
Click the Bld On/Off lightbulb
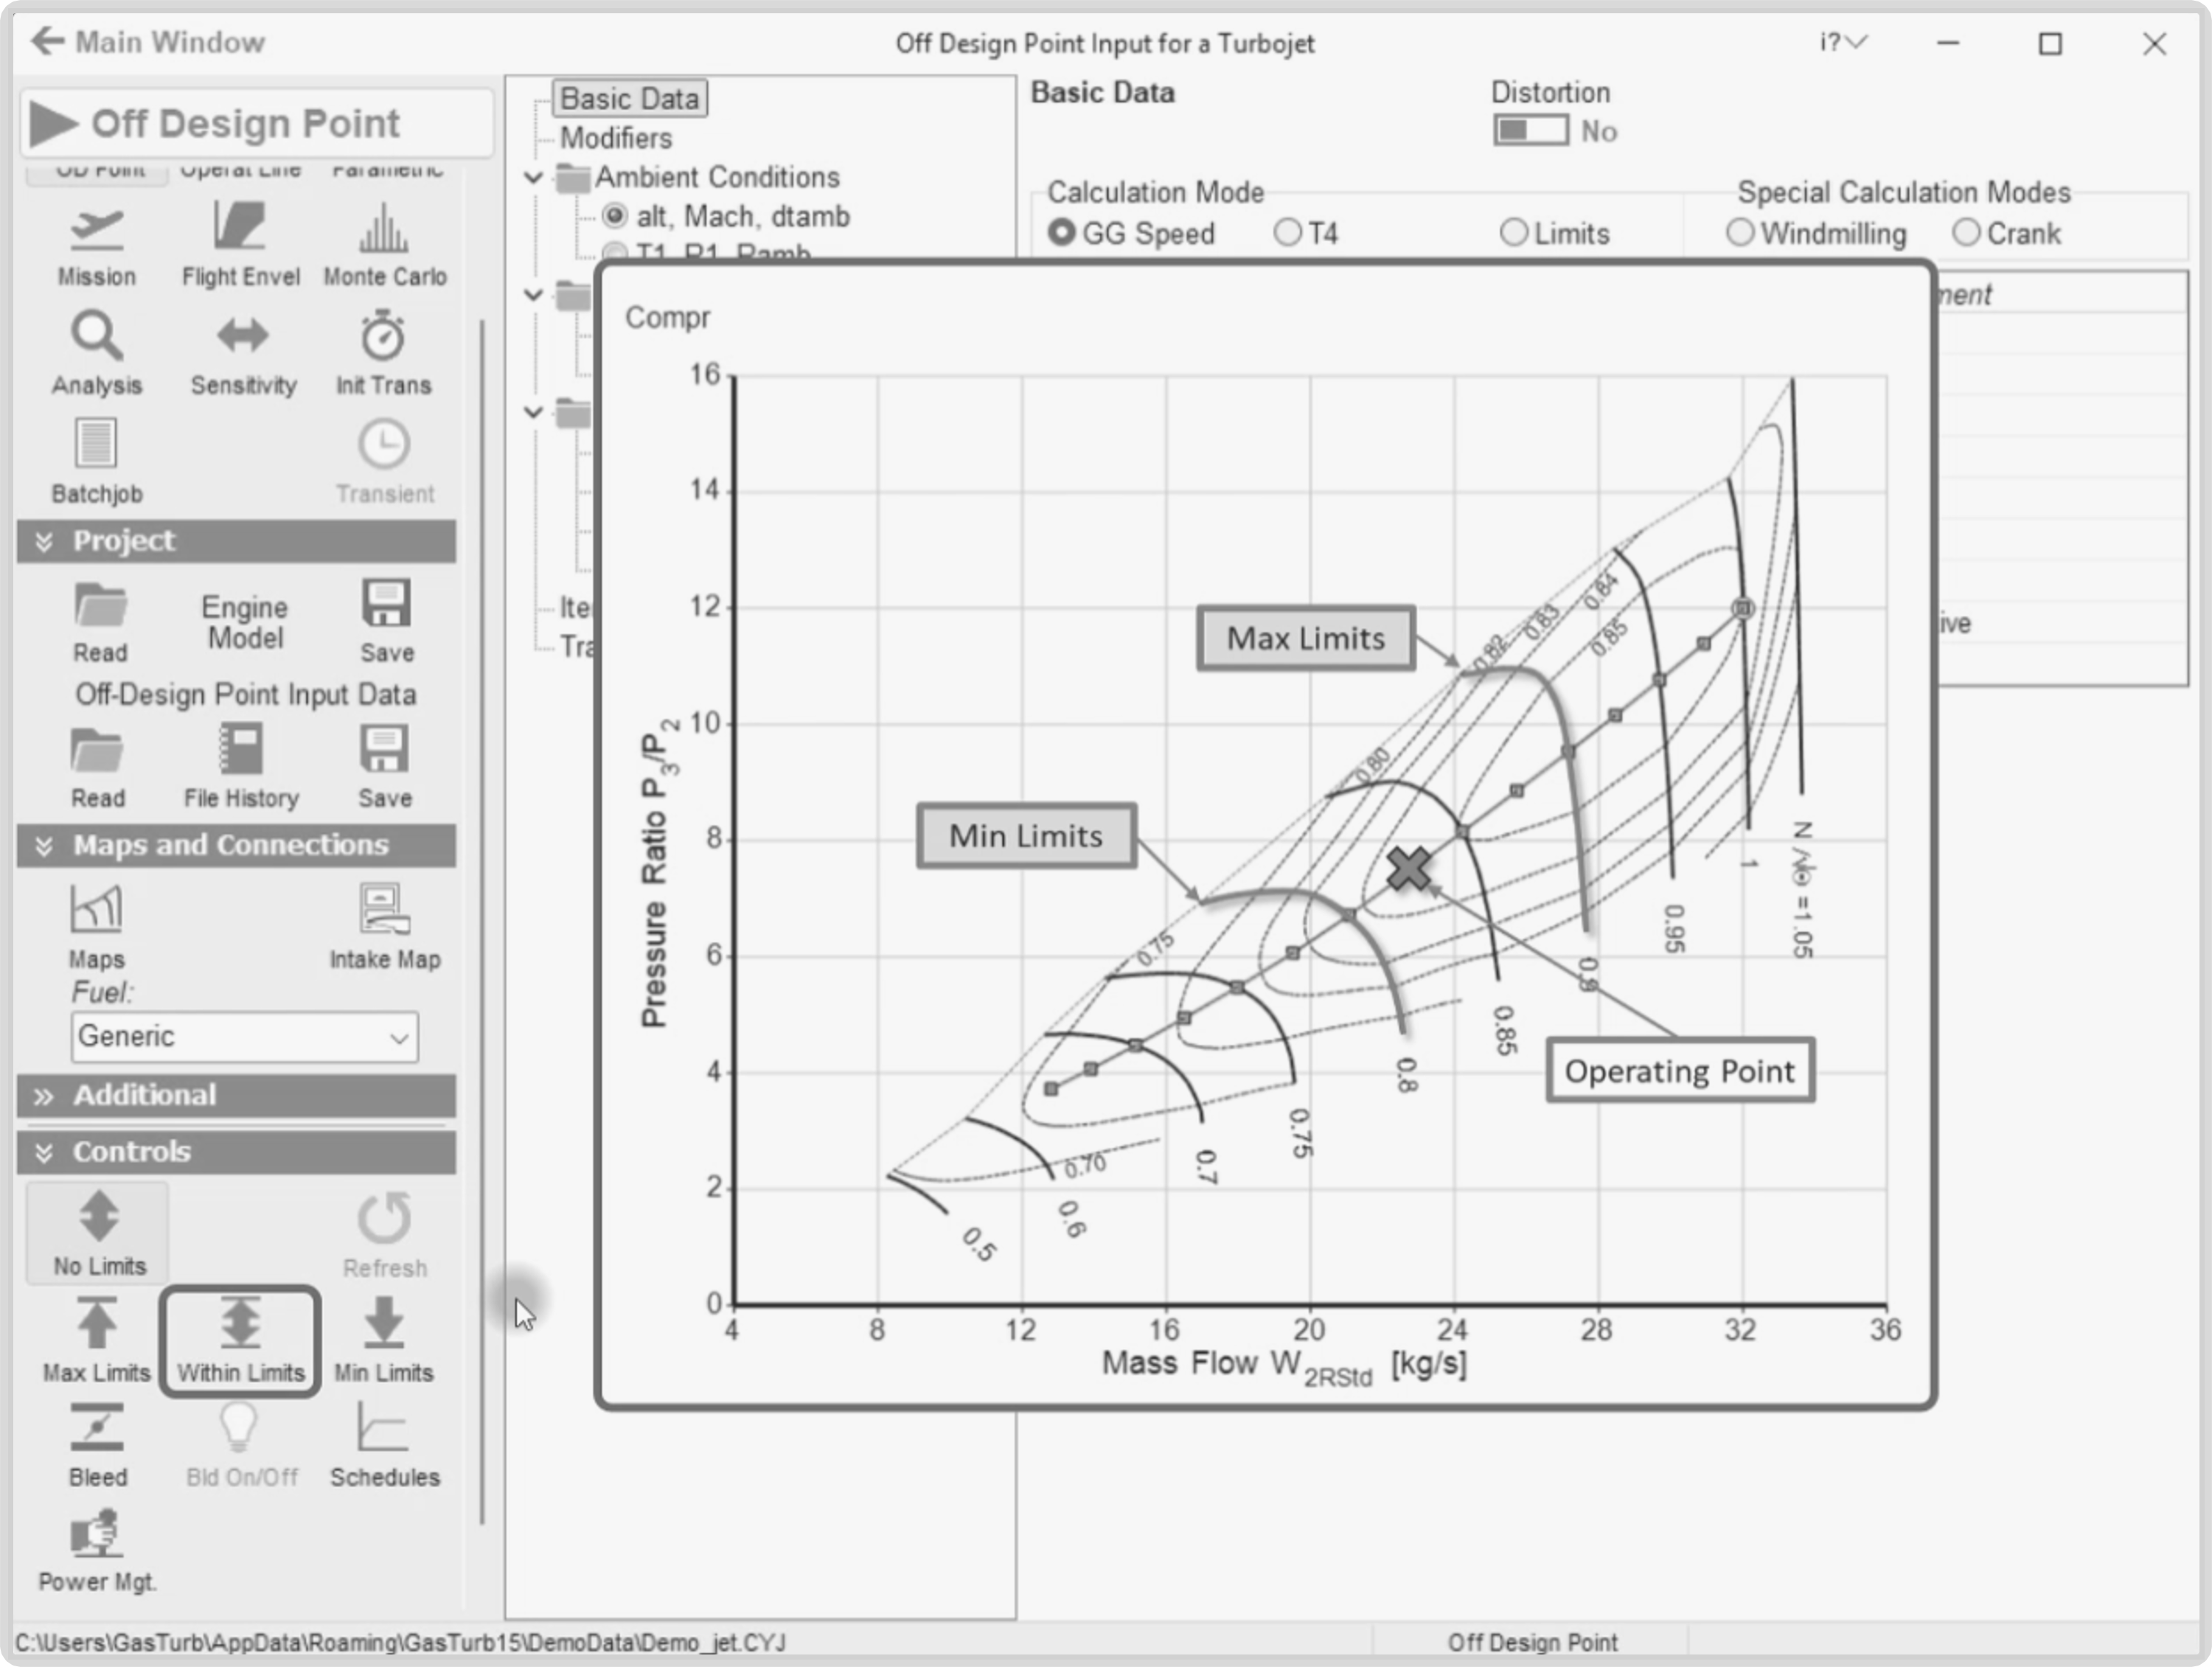point(241,1446)
